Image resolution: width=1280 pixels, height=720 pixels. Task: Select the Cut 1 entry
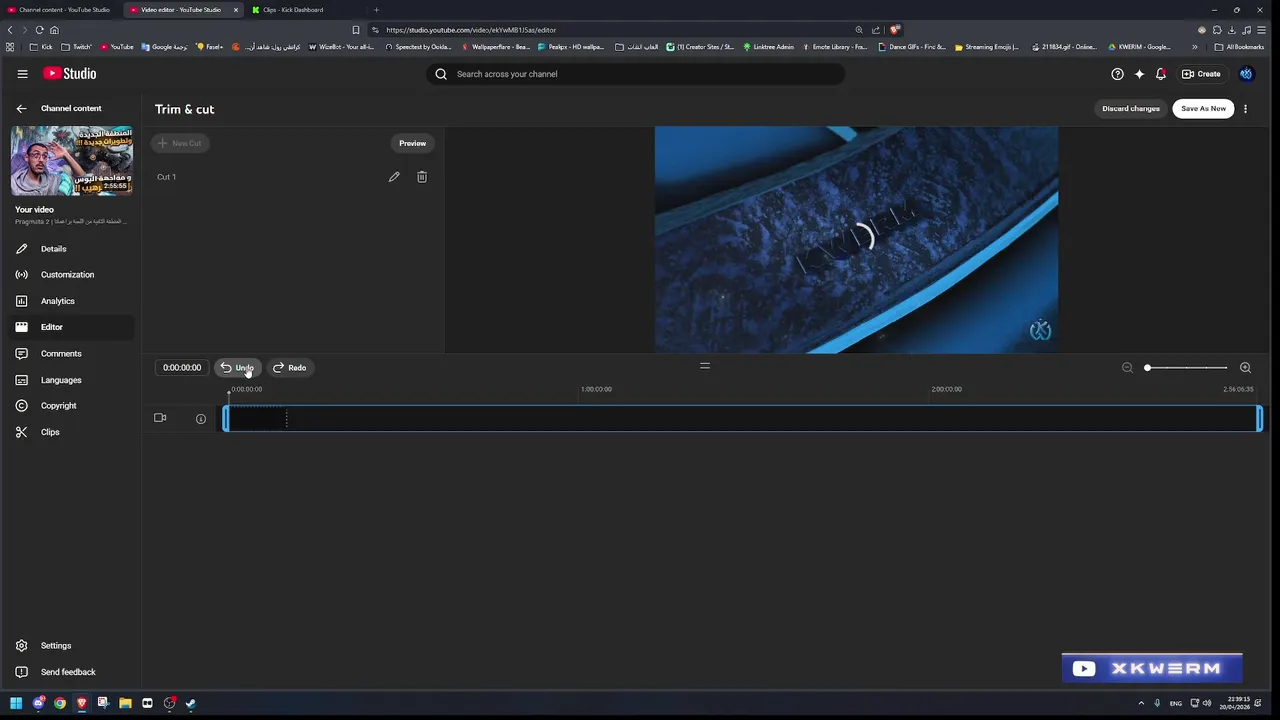coord(166,177)
